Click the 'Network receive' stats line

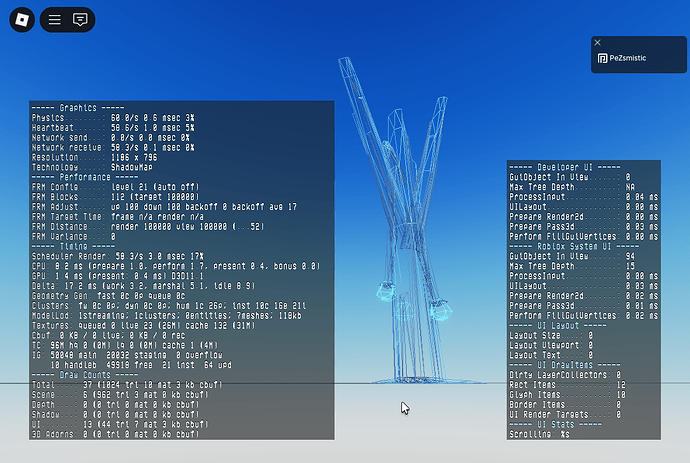pos(113,147)
